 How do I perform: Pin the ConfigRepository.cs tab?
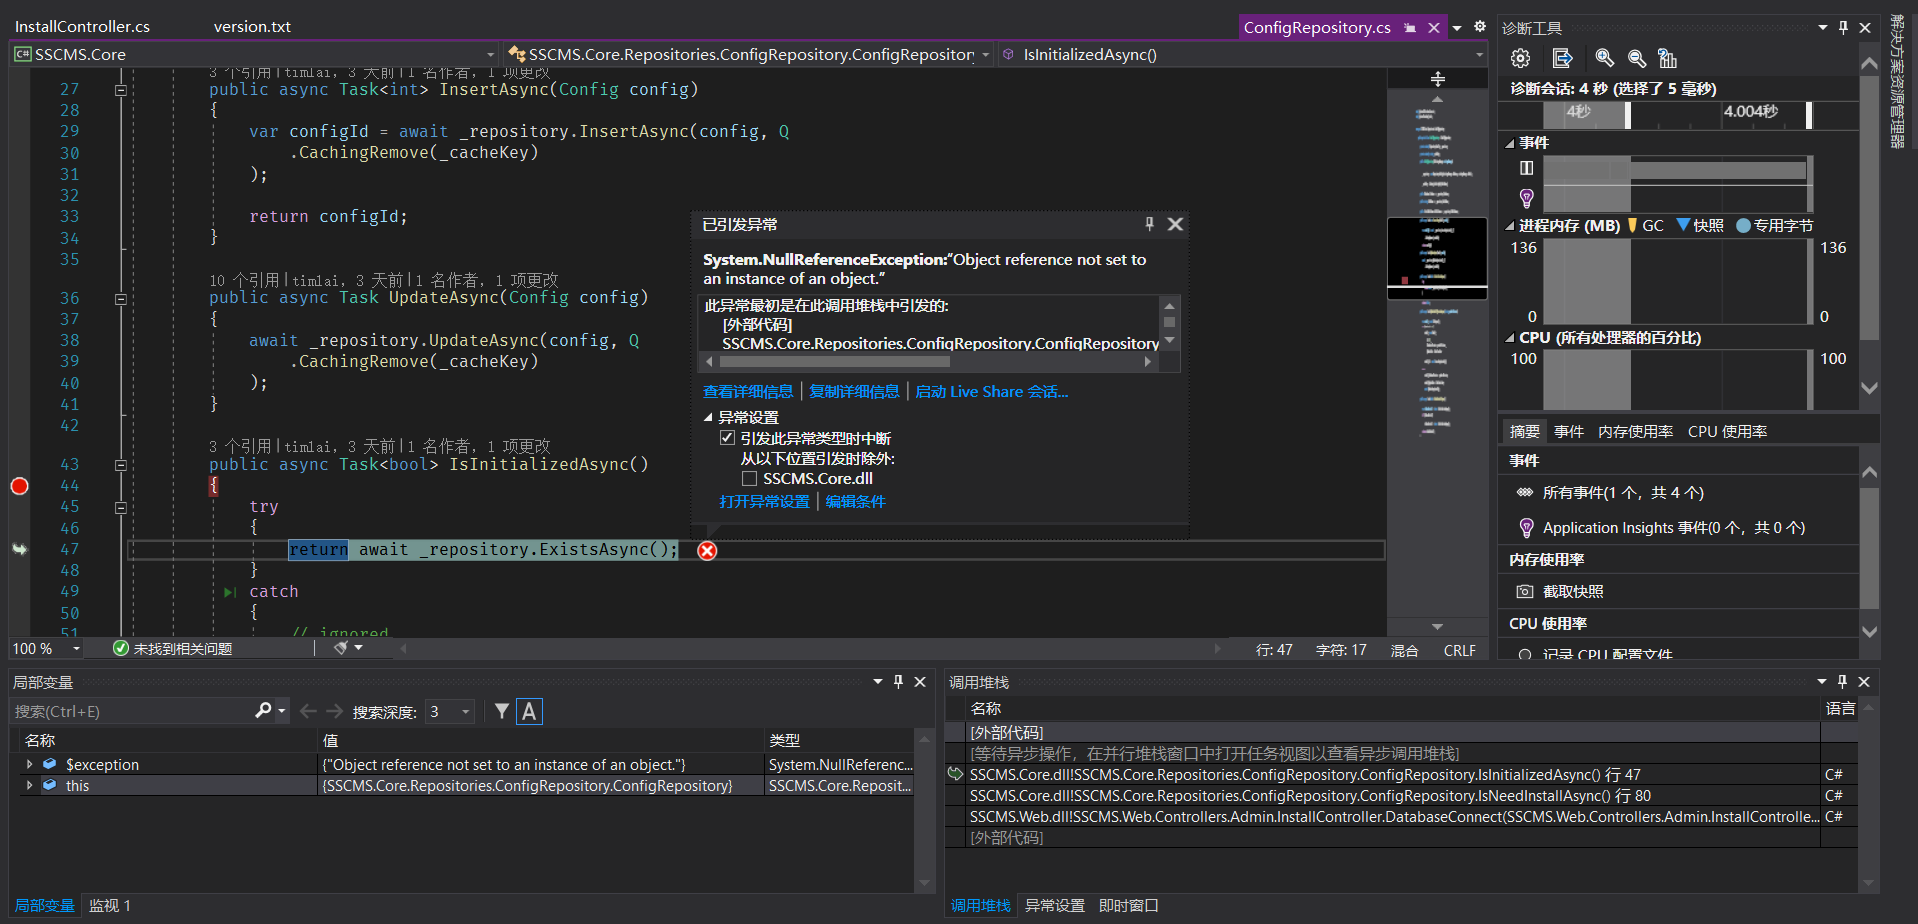(1410, 28)
